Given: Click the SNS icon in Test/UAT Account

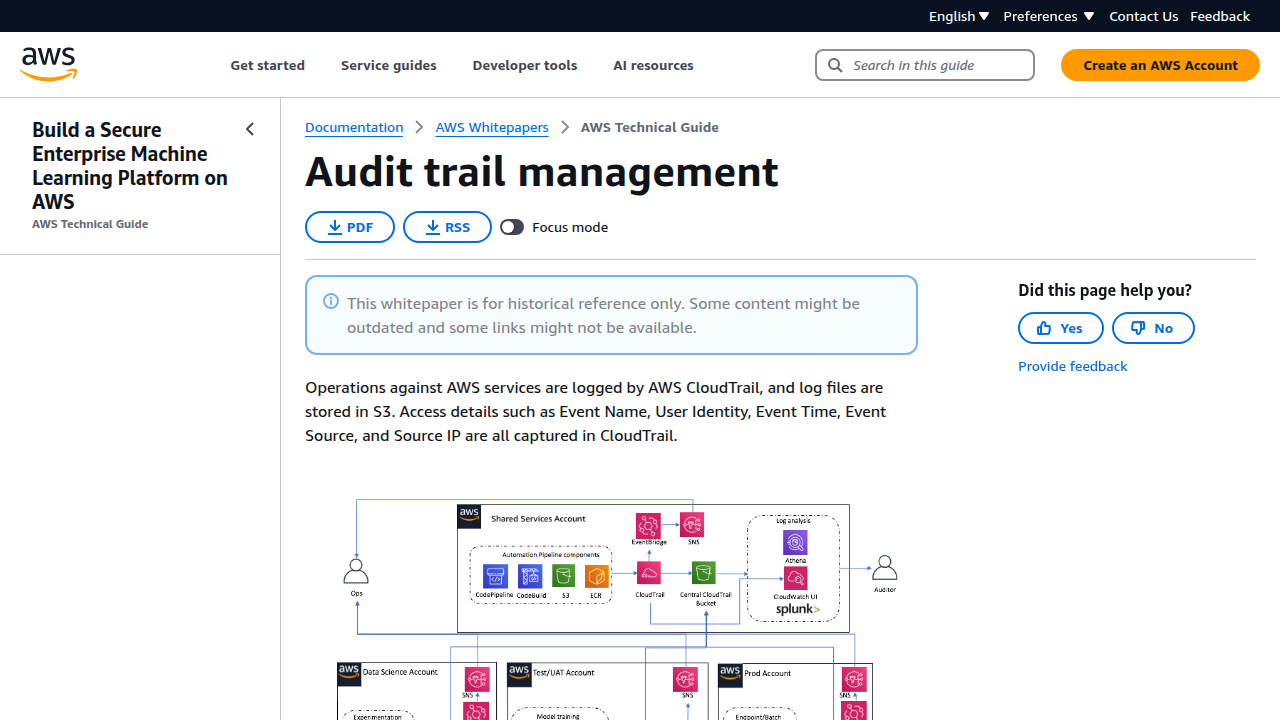Looking at the screenshot, I should (686, 679).
